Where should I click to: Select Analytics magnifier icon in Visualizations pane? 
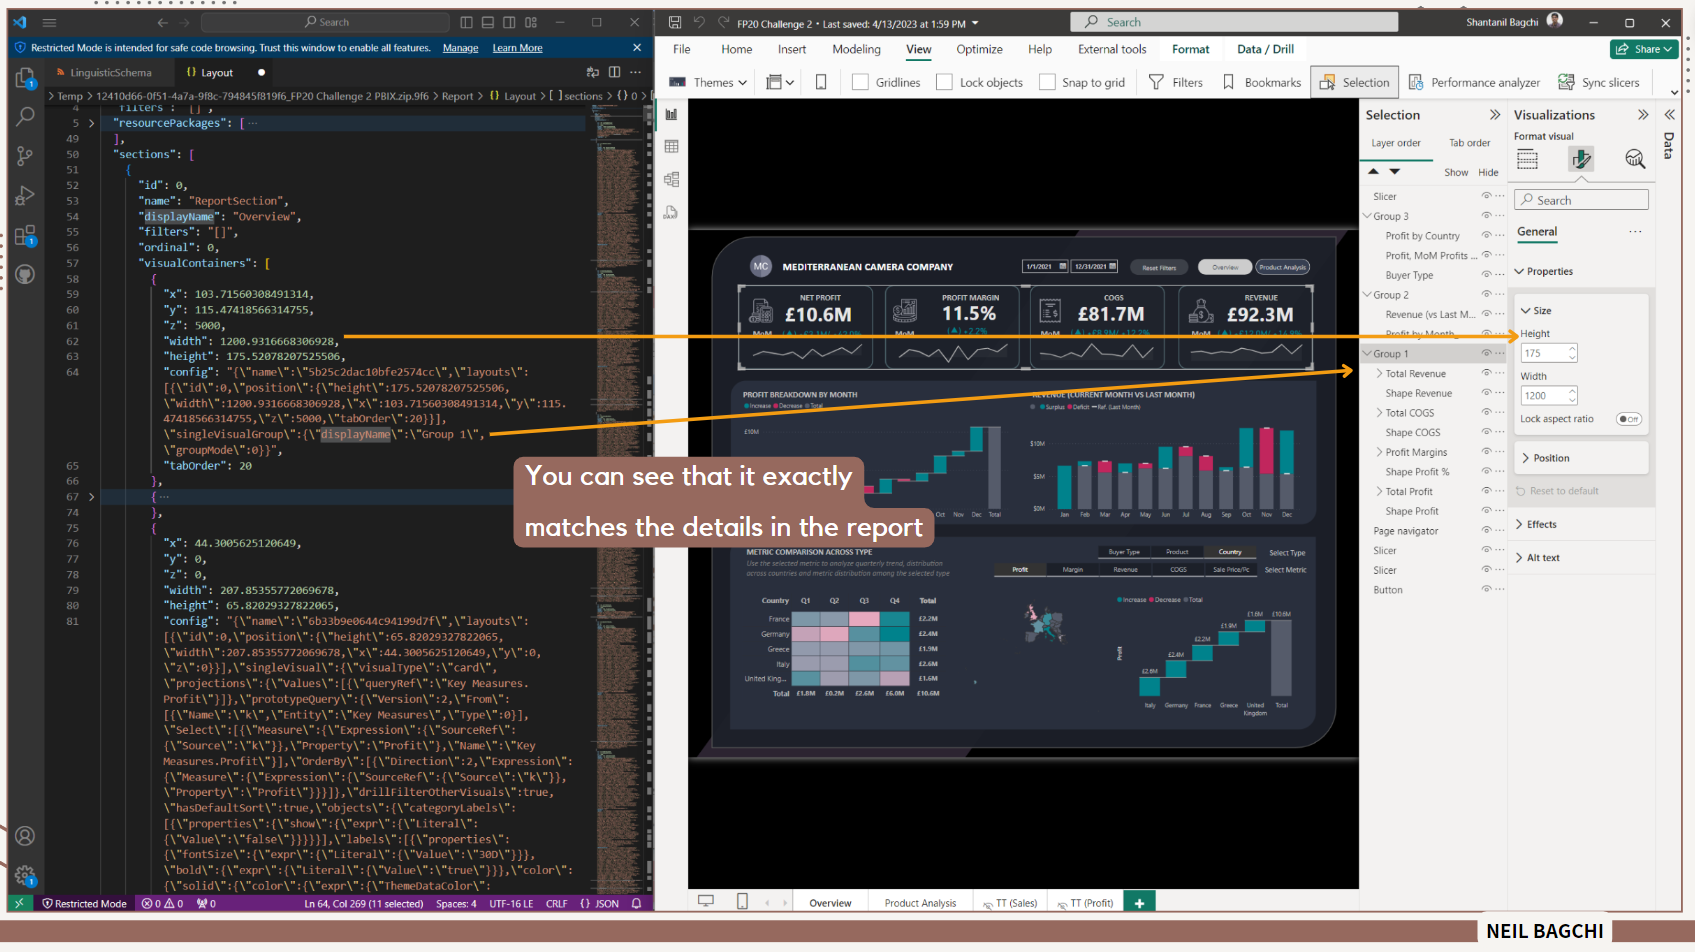pos(1635,159)
